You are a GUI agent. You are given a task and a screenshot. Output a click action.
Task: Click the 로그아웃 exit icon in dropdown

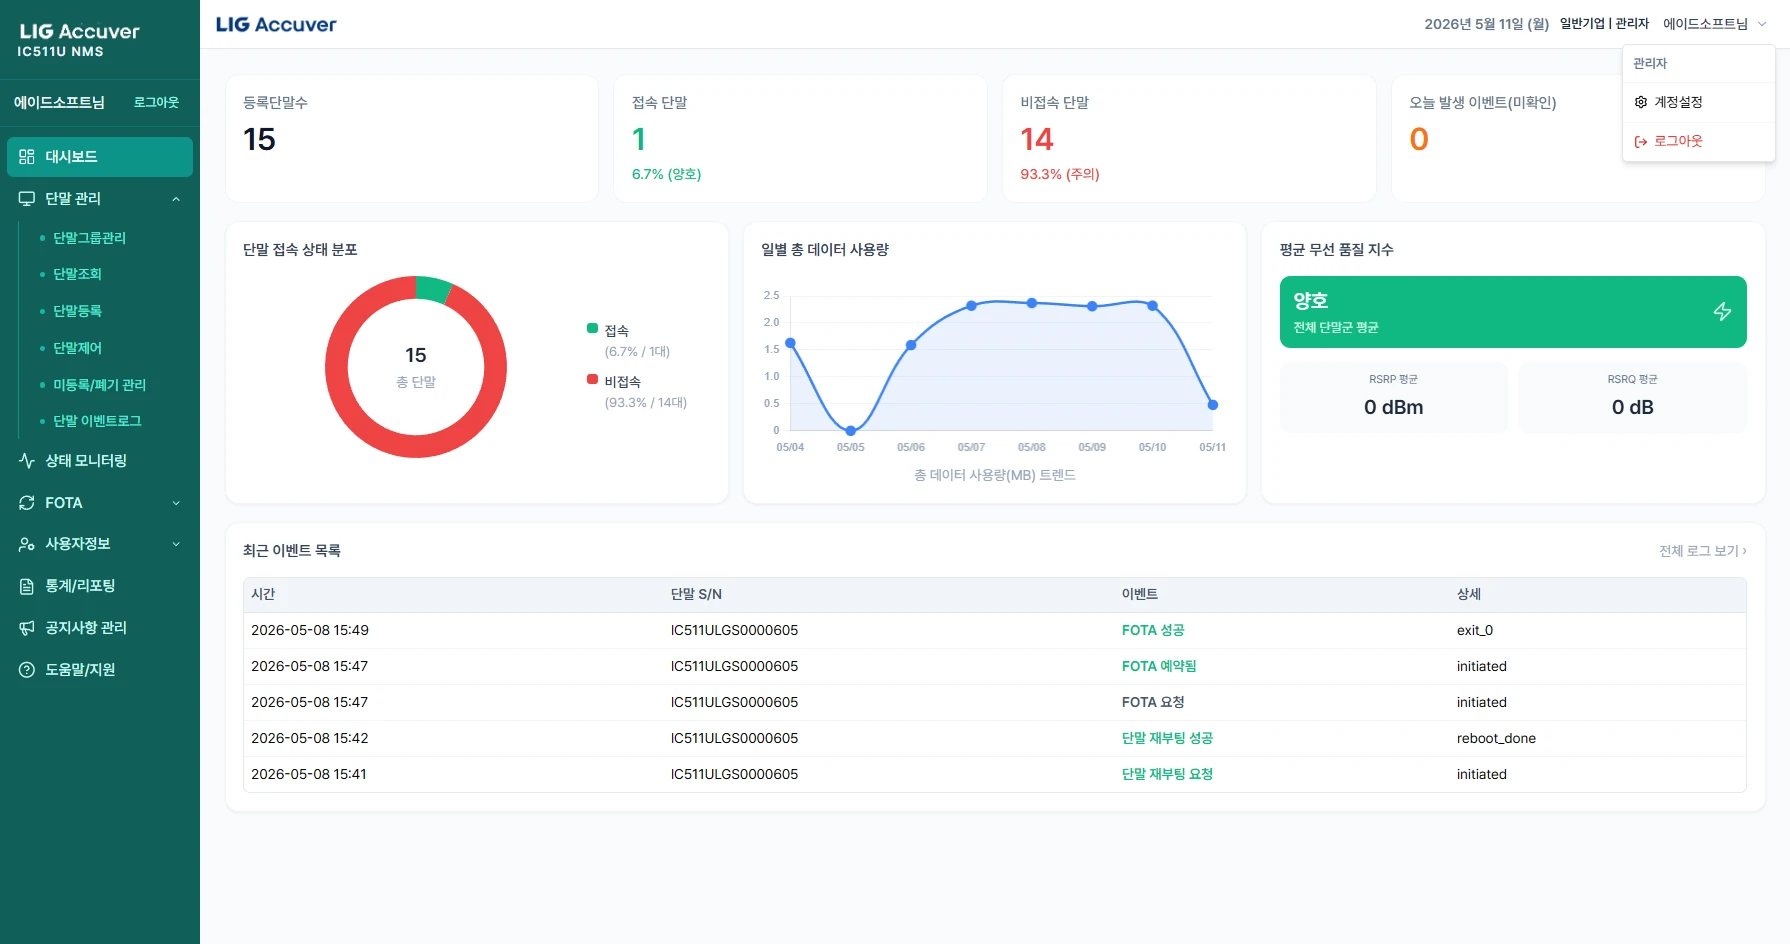pos(1641,142)
